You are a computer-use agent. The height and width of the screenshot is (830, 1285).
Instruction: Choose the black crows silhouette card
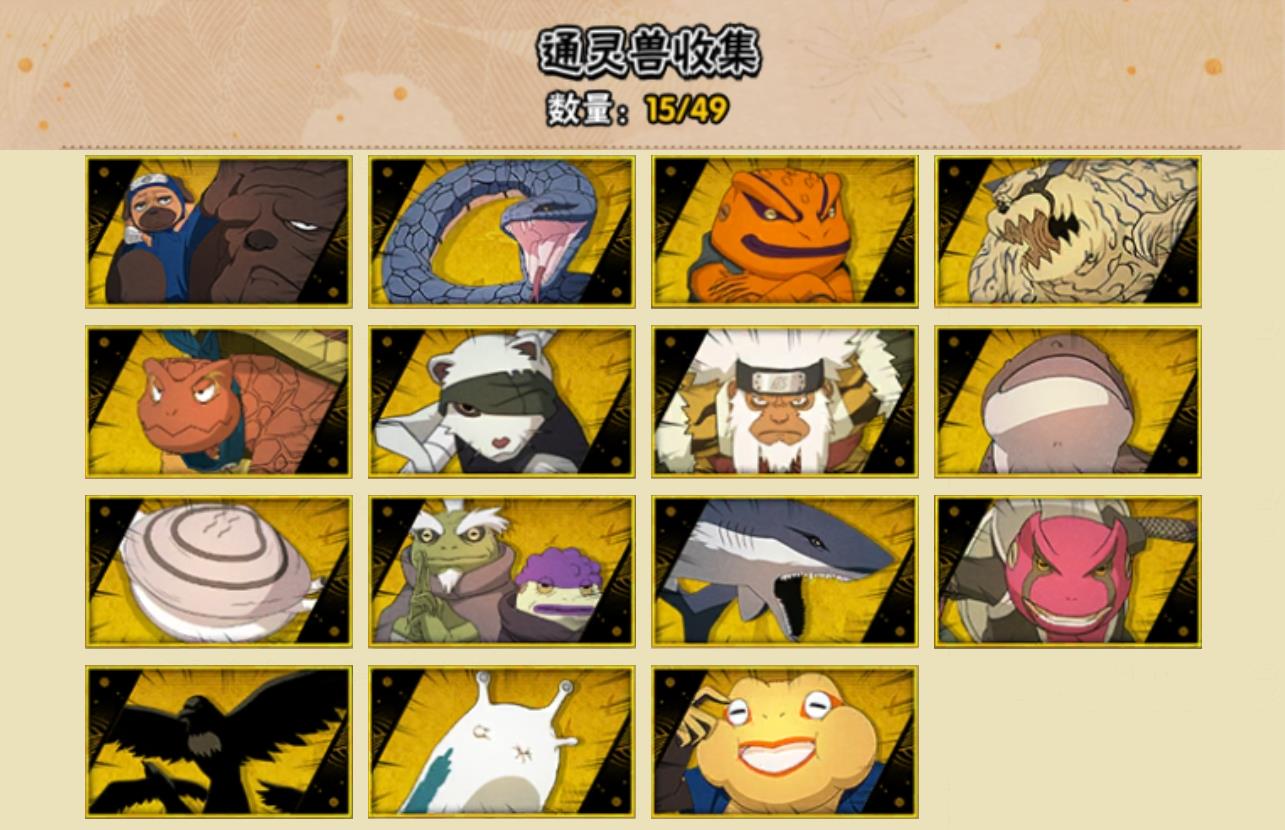coord(218,741)
